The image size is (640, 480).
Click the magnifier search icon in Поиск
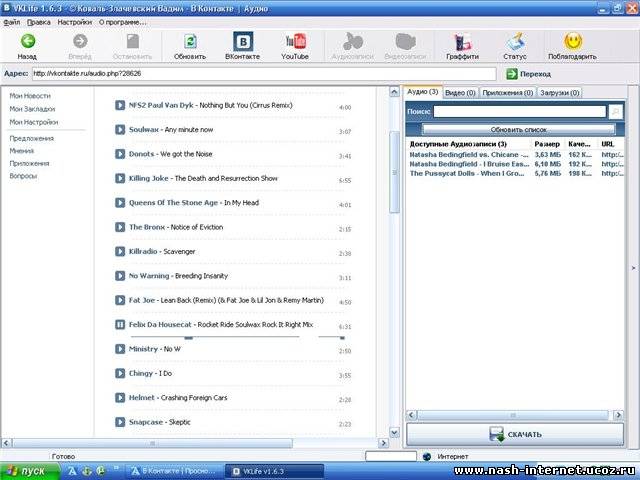(616, 111)
